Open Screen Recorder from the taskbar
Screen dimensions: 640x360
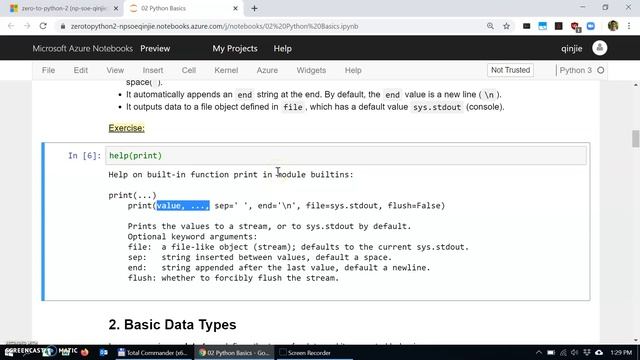click(313, 352)
